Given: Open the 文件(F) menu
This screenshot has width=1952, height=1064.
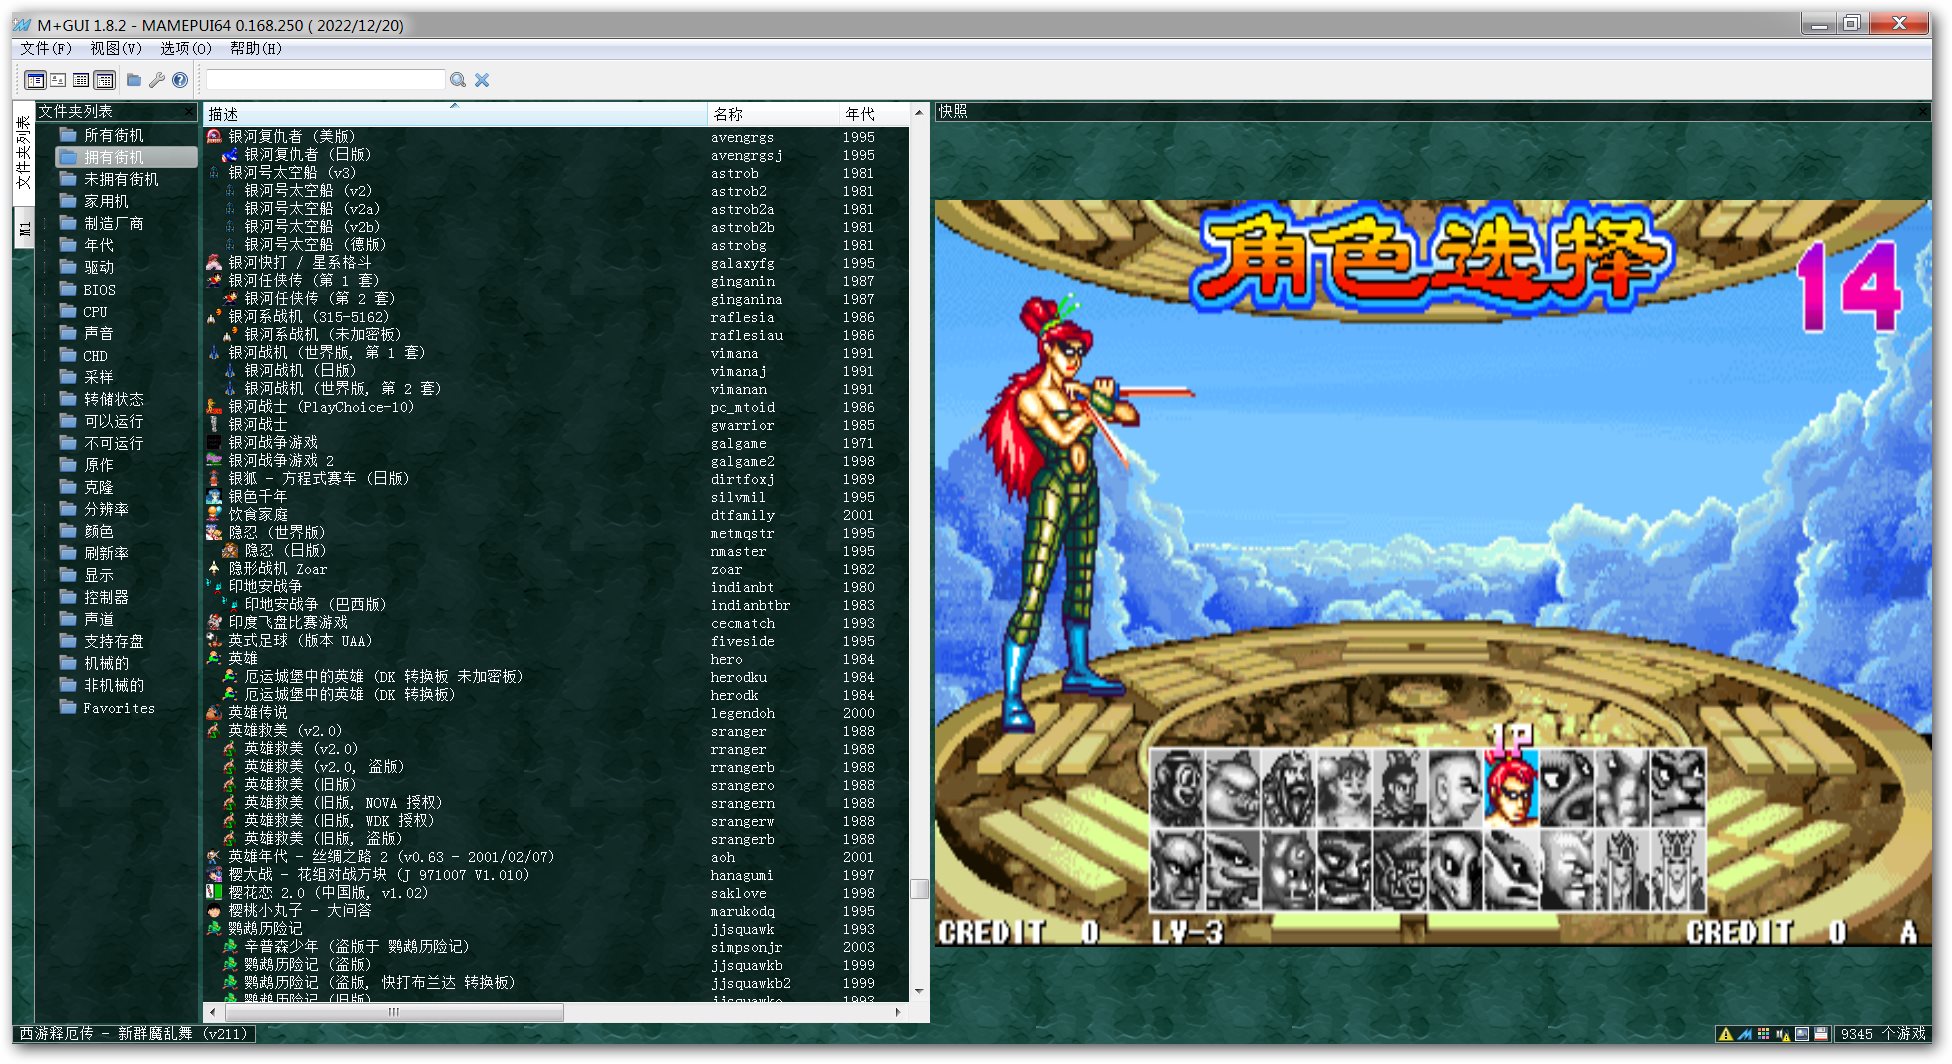Looking at the screenshot, I should click(46, 48).
